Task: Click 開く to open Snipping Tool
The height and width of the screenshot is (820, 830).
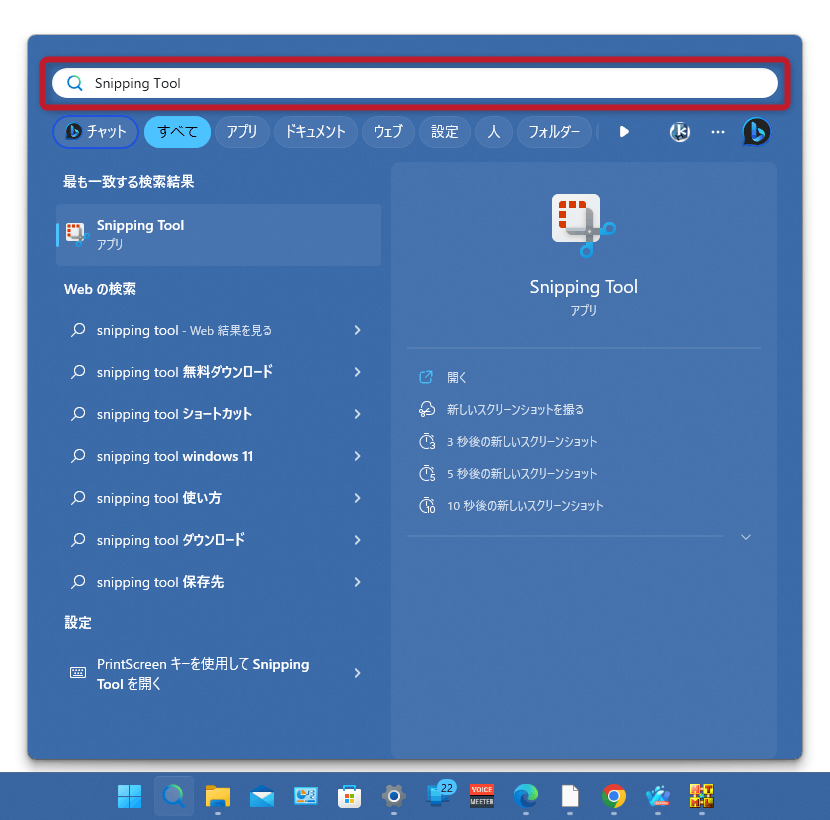Action: (x=456, y=377)
